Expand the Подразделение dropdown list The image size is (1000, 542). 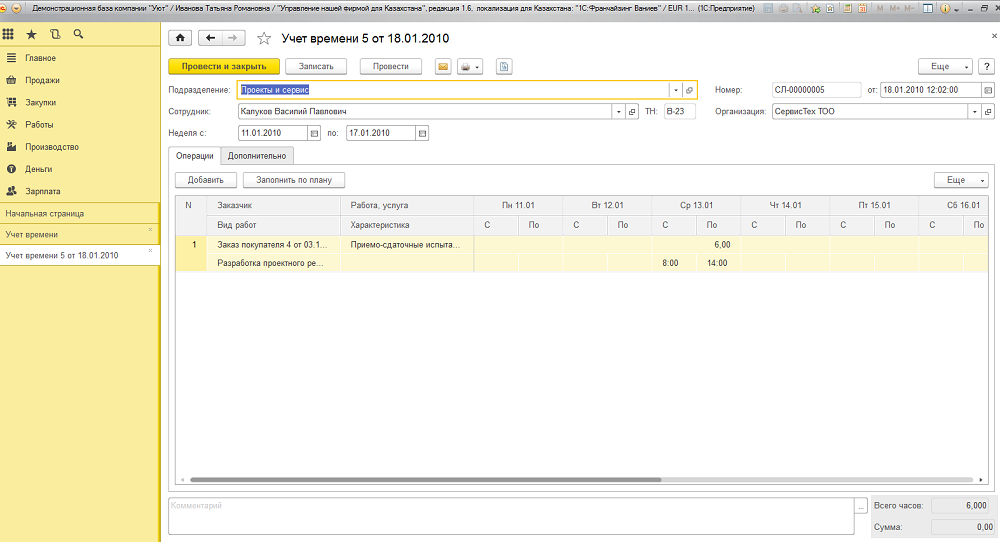(676, 90)
